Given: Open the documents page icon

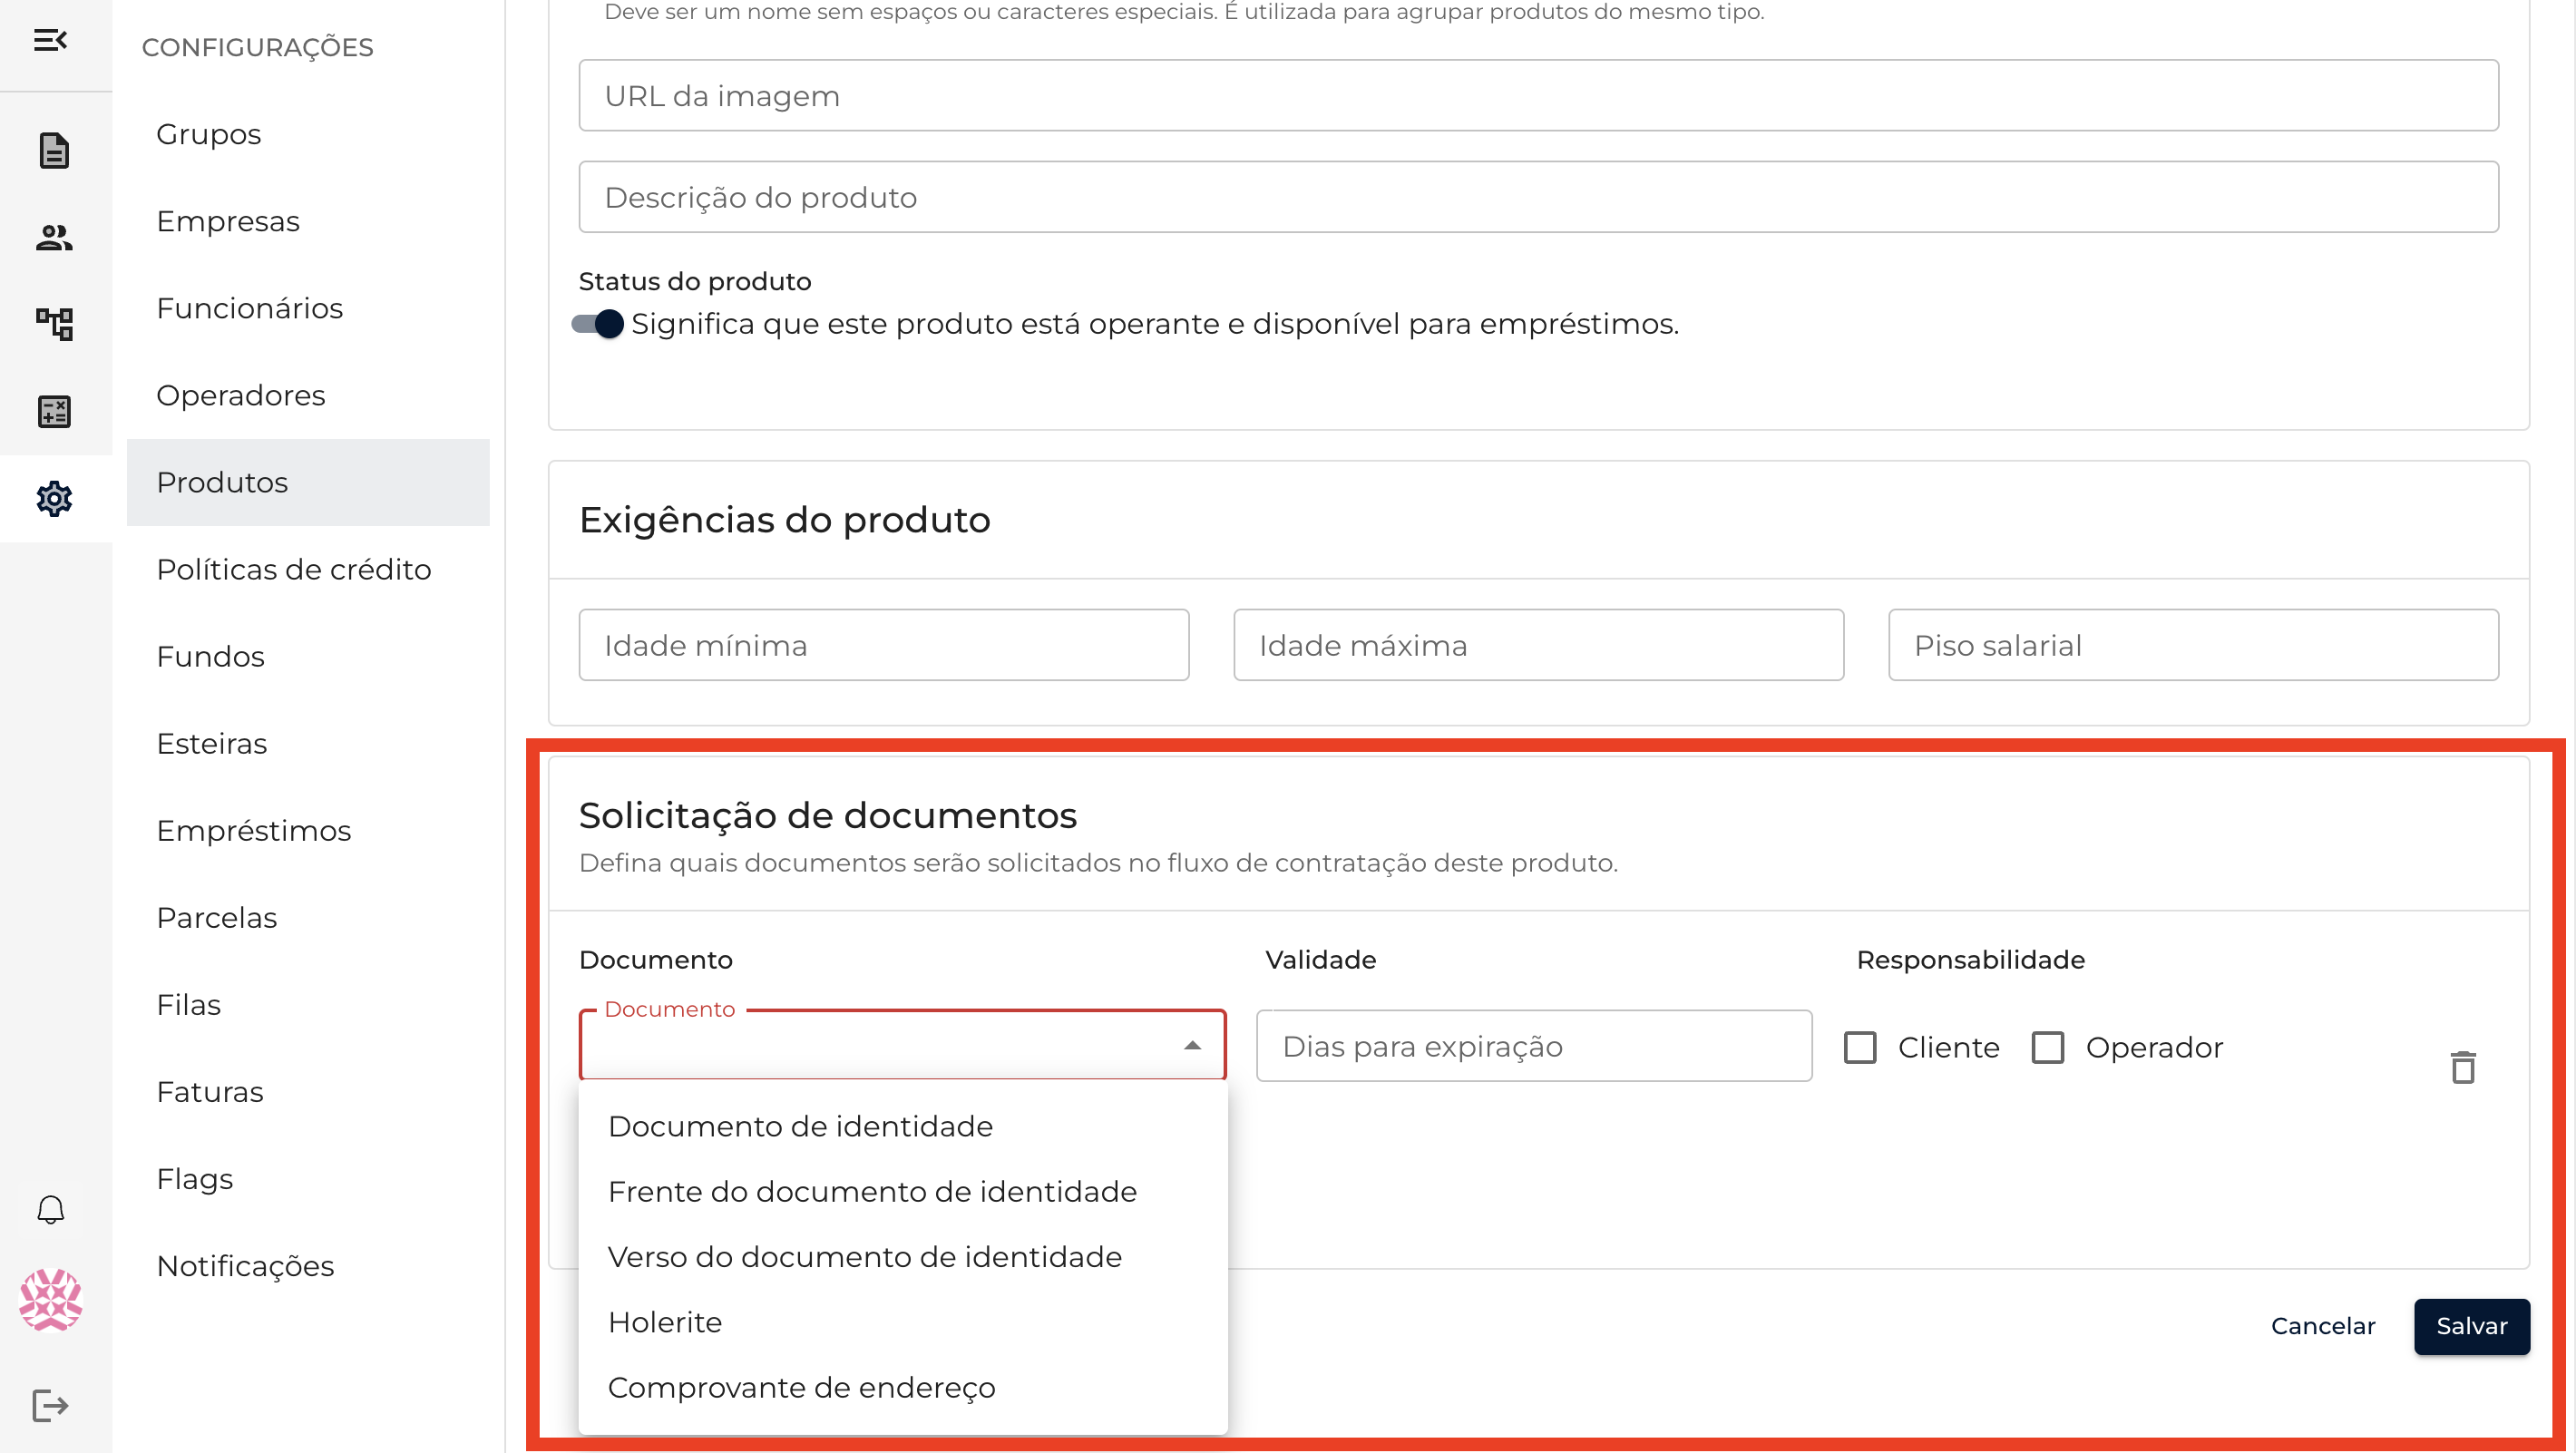Looking at the screenshot, I should 54,151.
